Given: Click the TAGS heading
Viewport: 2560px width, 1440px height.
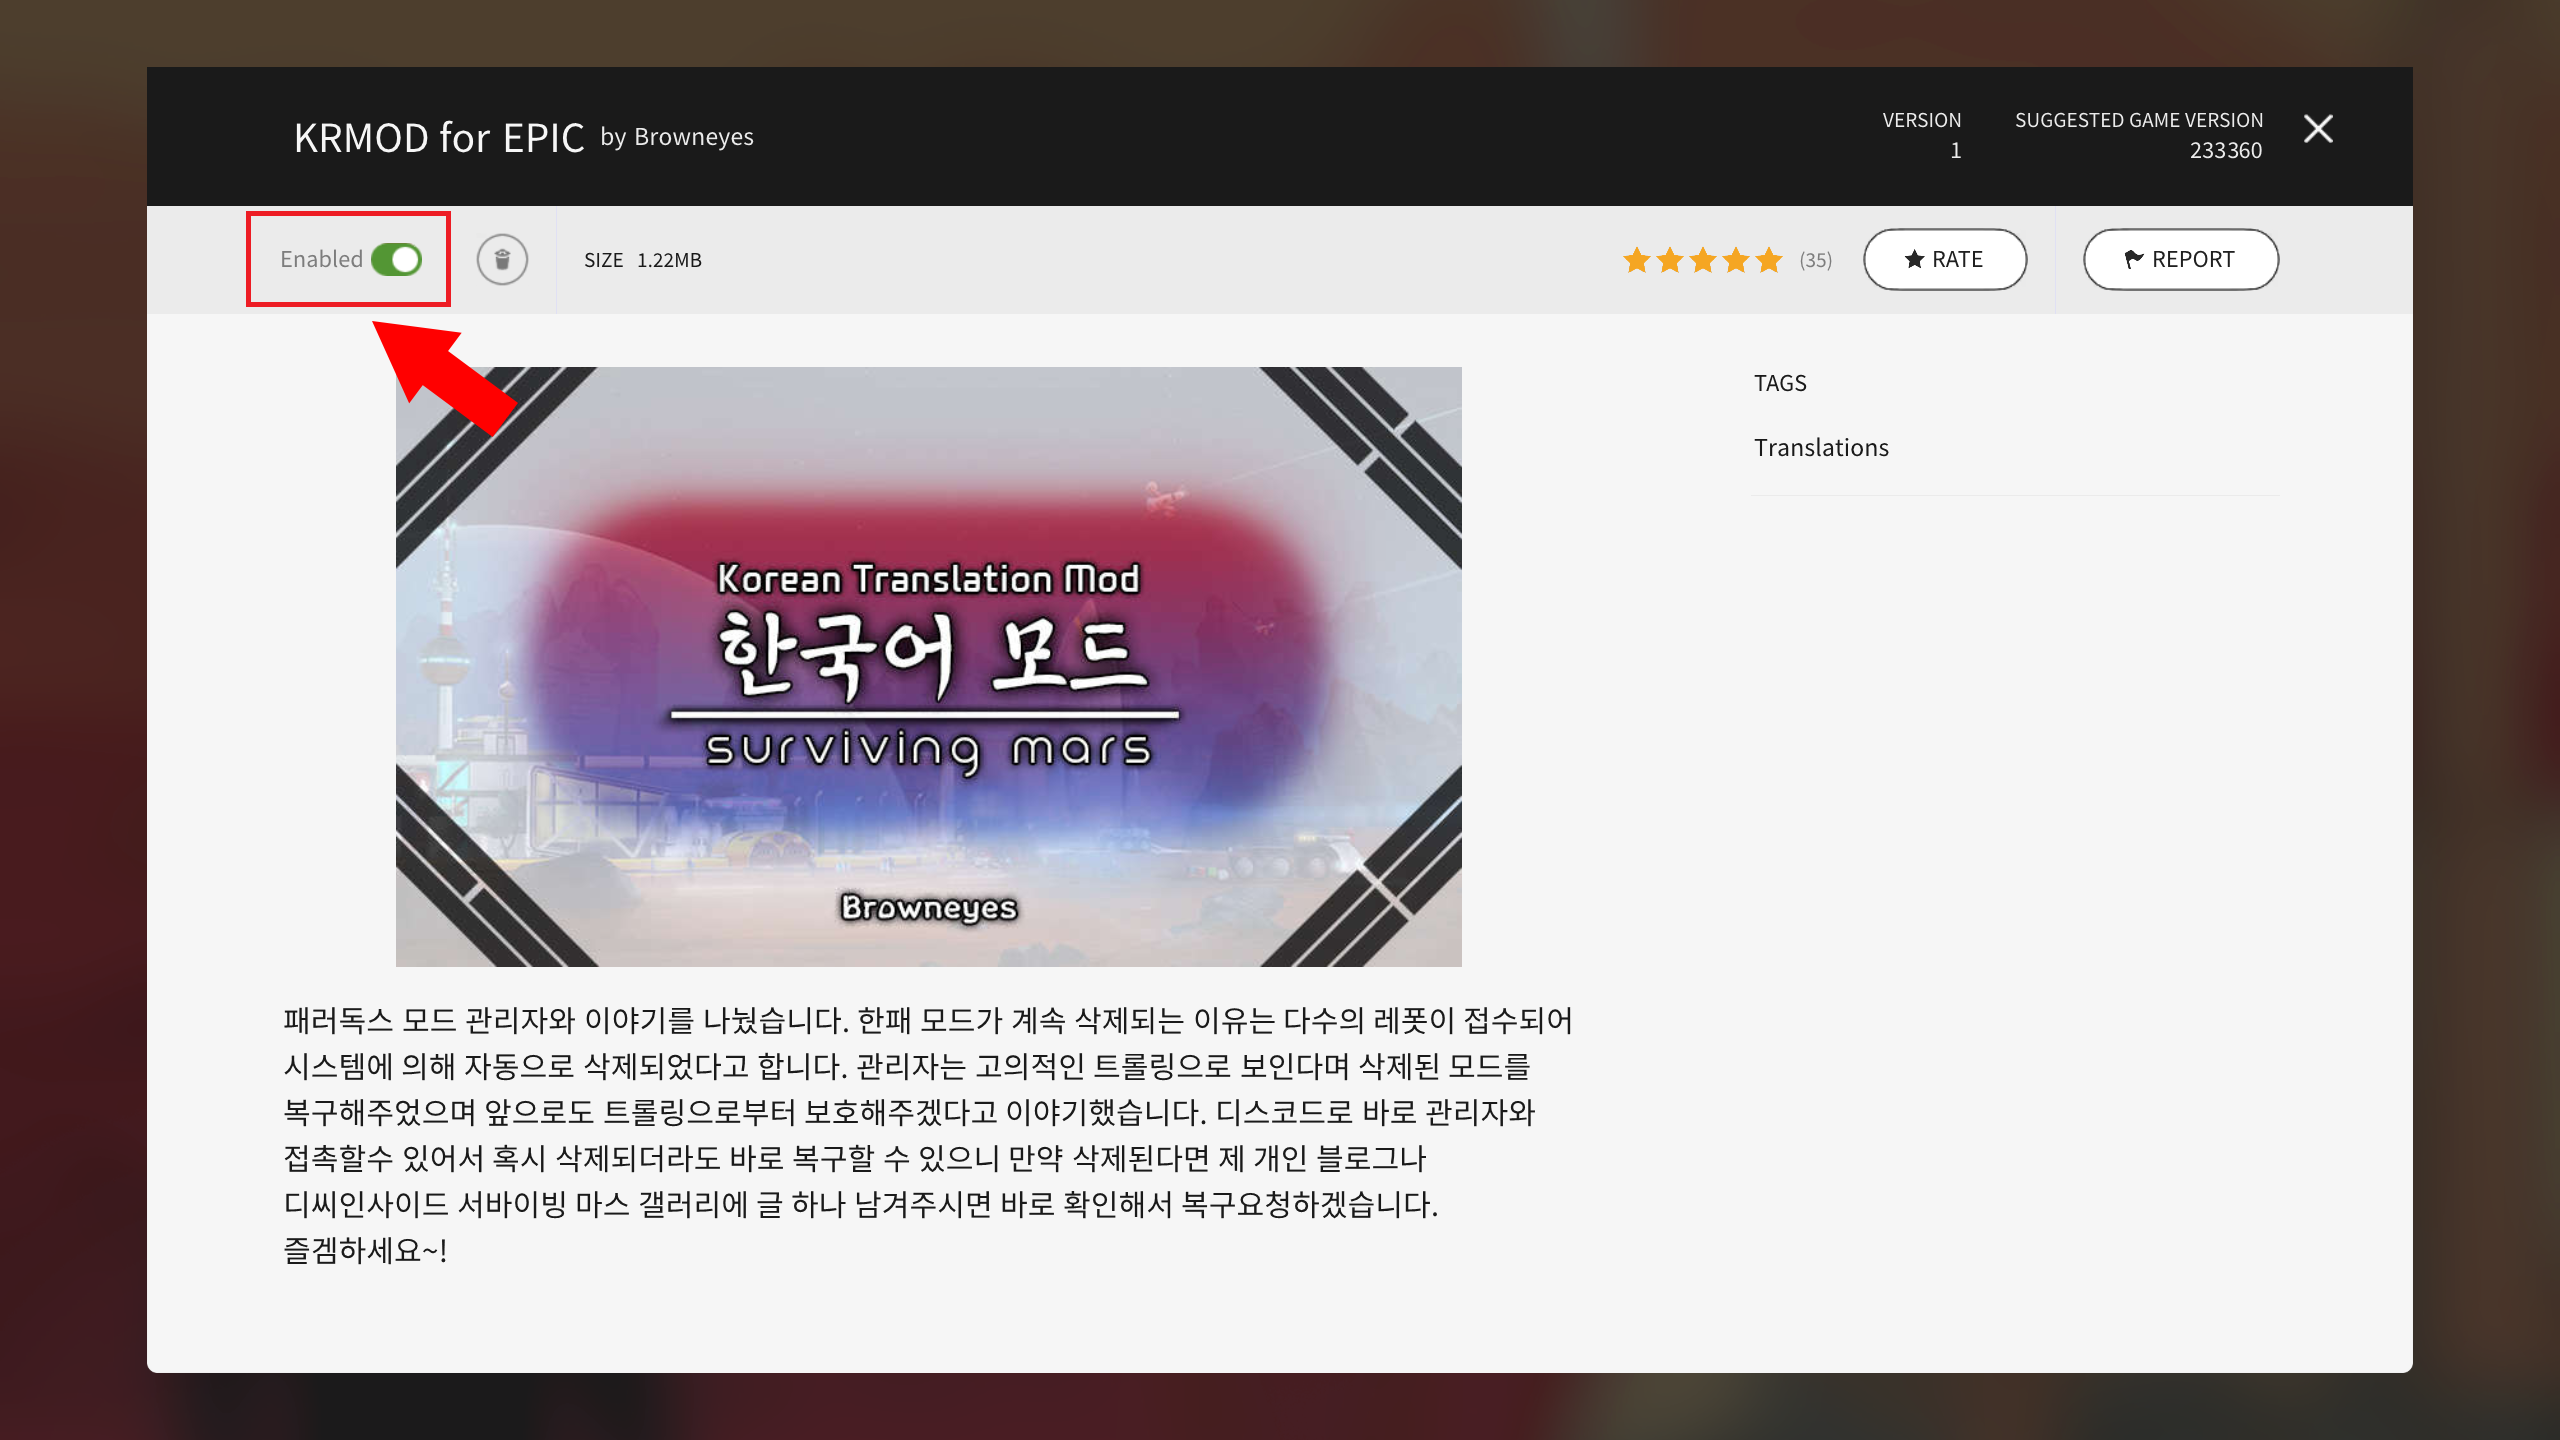Looking at the screenshot, I should click(1780, 383).
